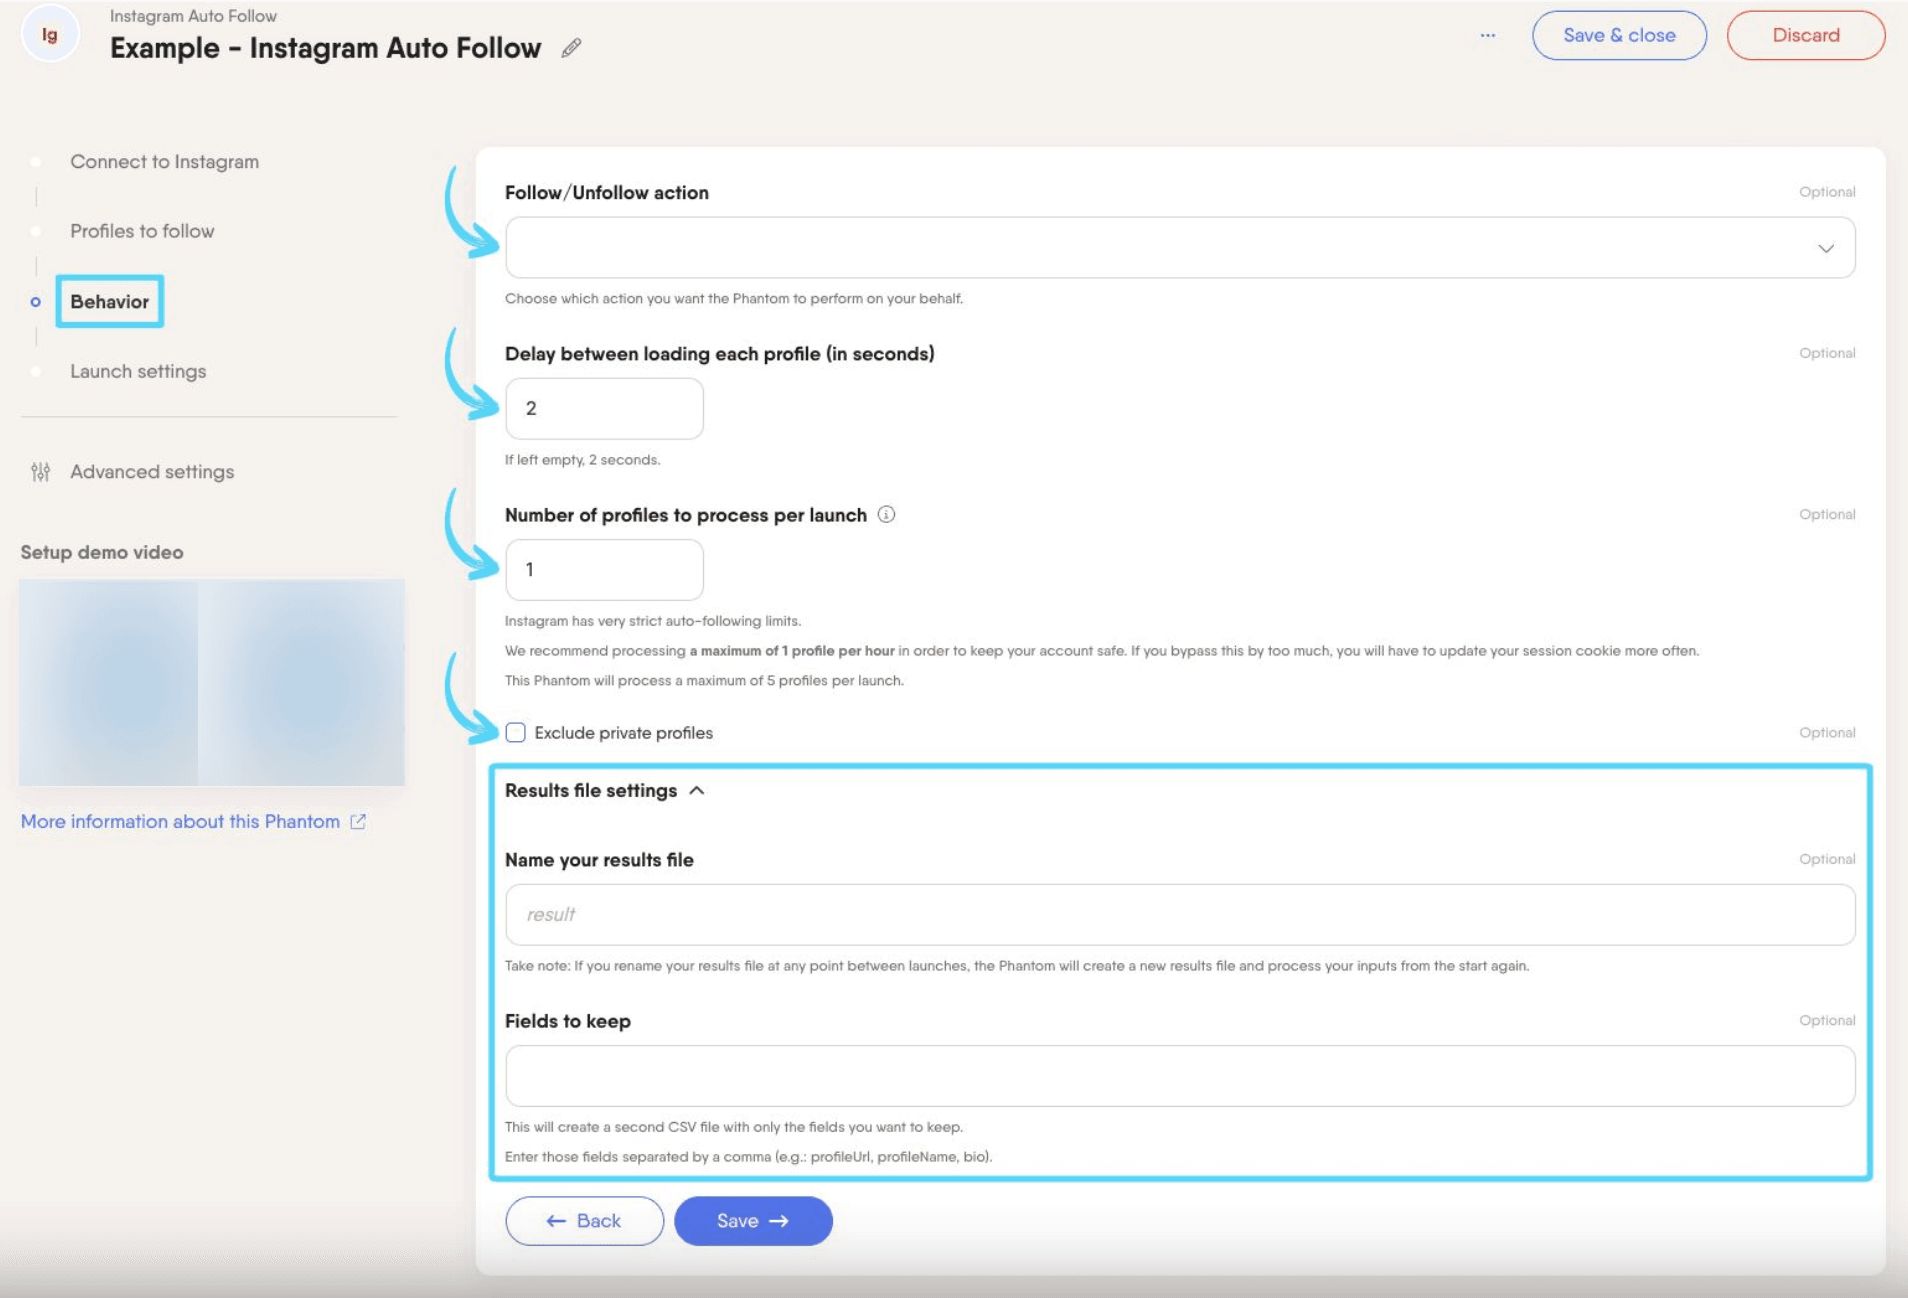Collapse the Results file settings section
Screen dimensions: 1908x1298
click(697, 790)
